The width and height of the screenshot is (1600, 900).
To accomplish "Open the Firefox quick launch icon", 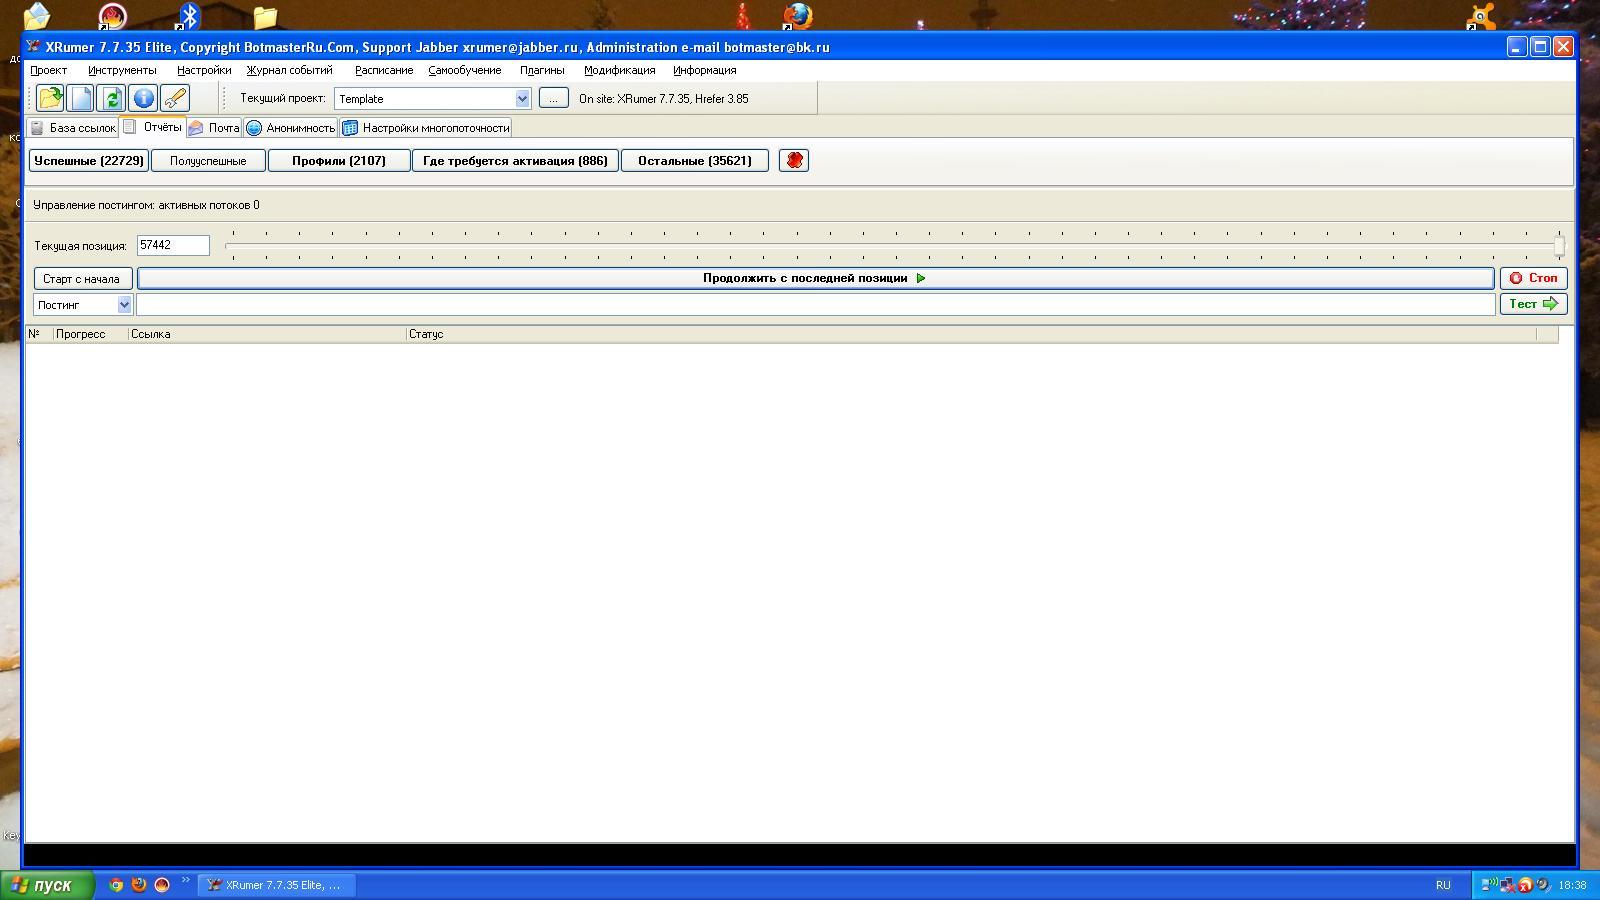I will (x=139, y=885).
